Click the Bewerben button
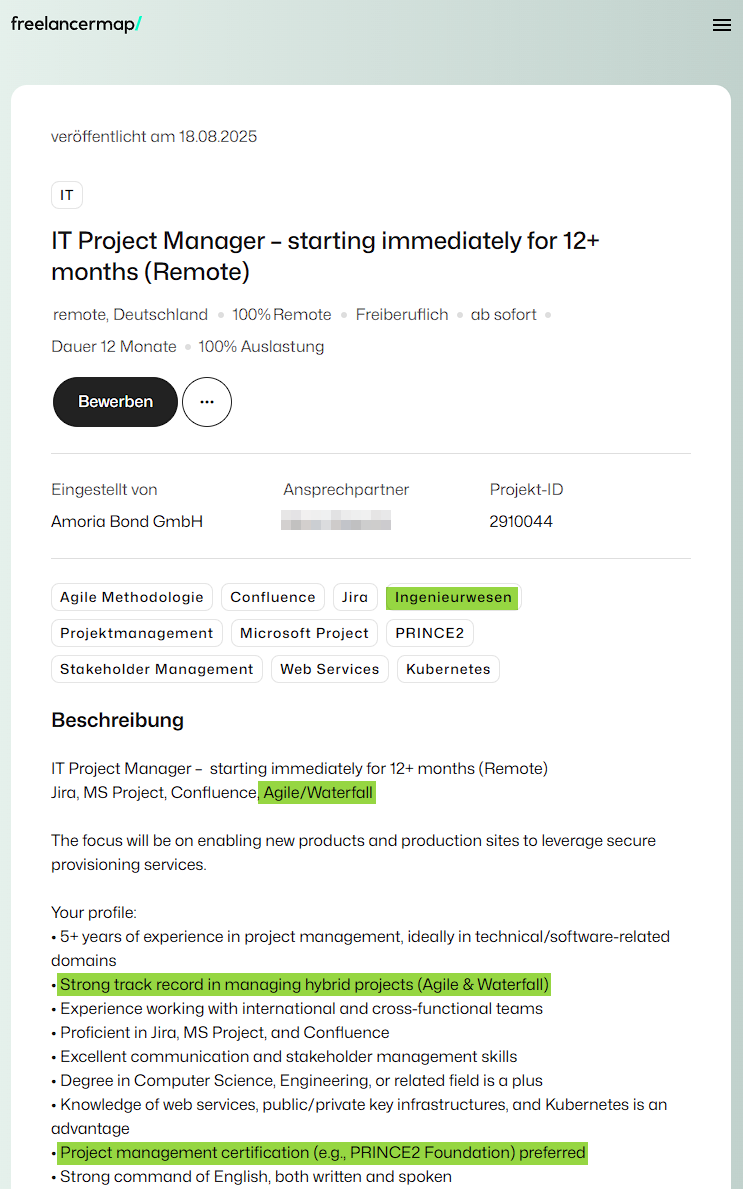Image resolution: width=743 pixels, height=1189 pixels. click(x=115, y=402)
